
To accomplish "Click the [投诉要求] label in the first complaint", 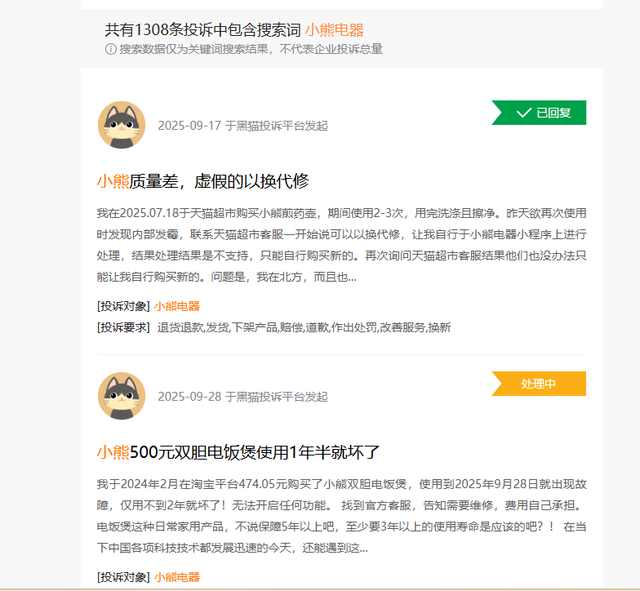I will click(x=123, y=327).
